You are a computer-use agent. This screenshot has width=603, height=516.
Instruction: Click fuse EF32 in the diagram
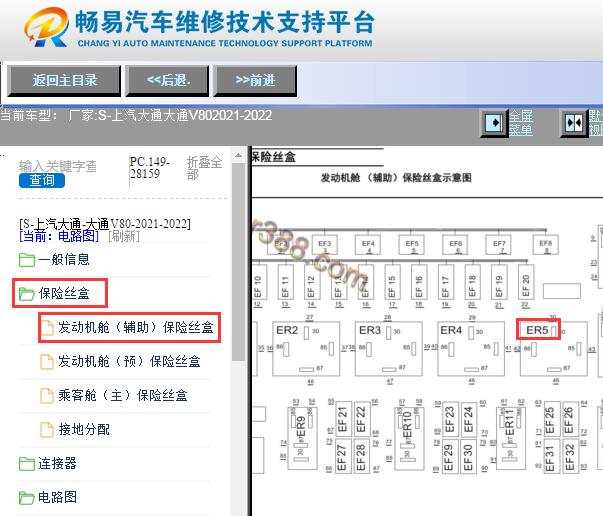(570, 456)
